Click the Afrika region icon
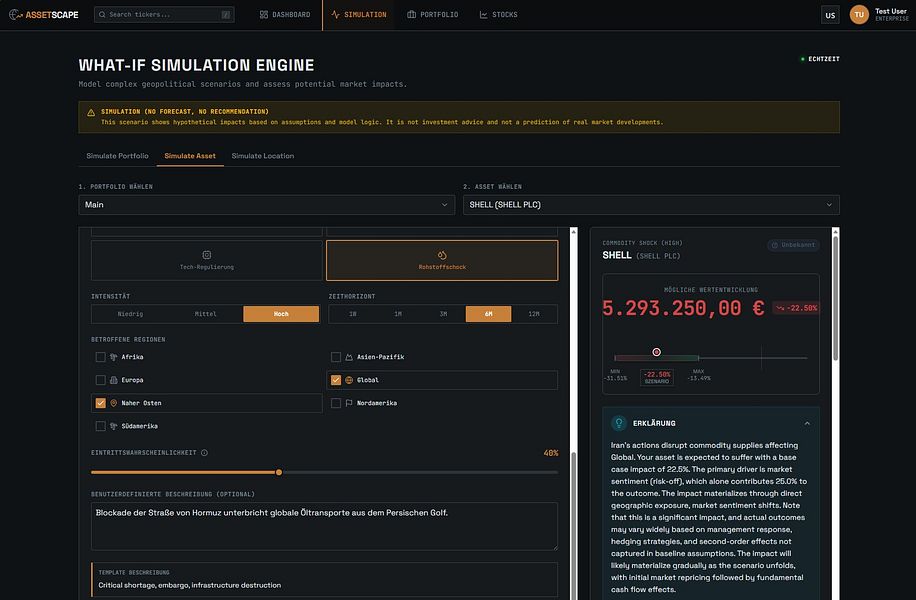Screen dimensions: 916x600 pyautogui.click(x=114, y=357)
